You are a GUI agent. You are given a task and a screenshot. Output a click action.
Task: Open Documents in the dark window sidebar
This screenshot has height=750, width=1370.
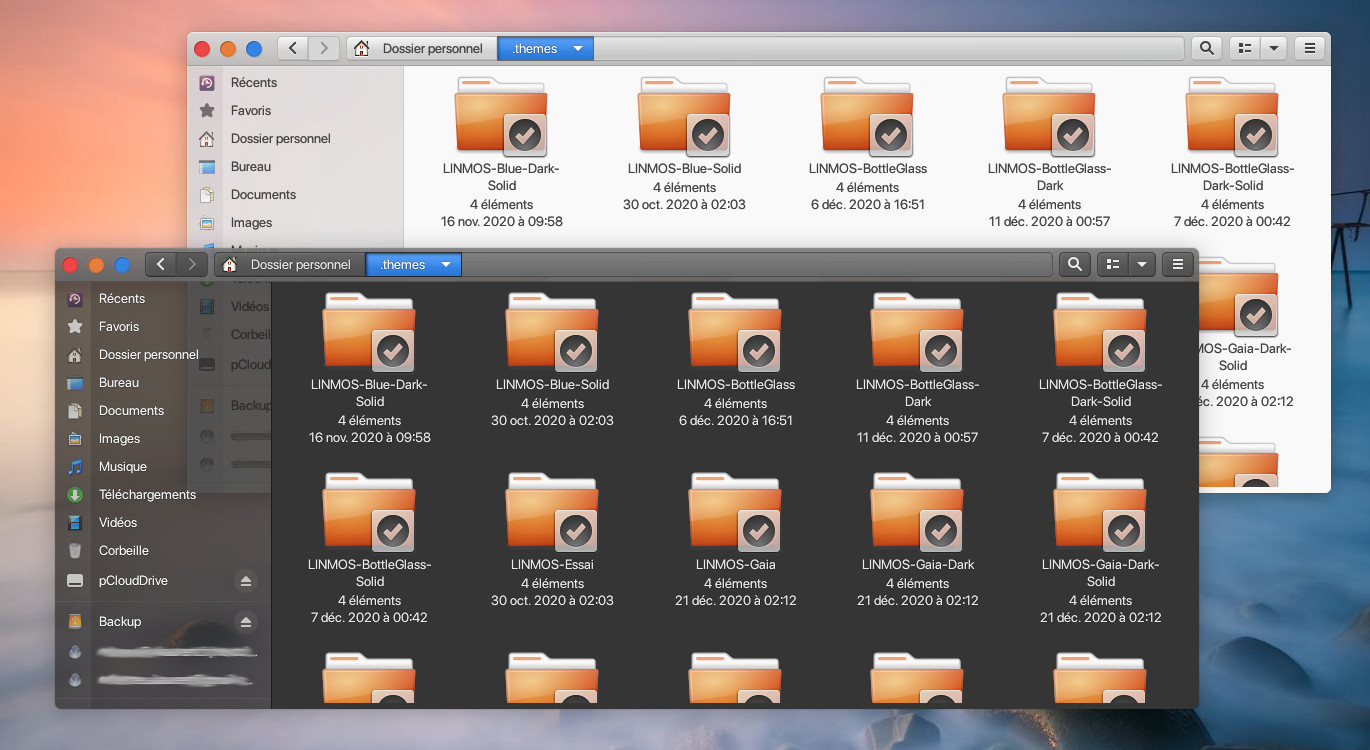tap(162, 411)
